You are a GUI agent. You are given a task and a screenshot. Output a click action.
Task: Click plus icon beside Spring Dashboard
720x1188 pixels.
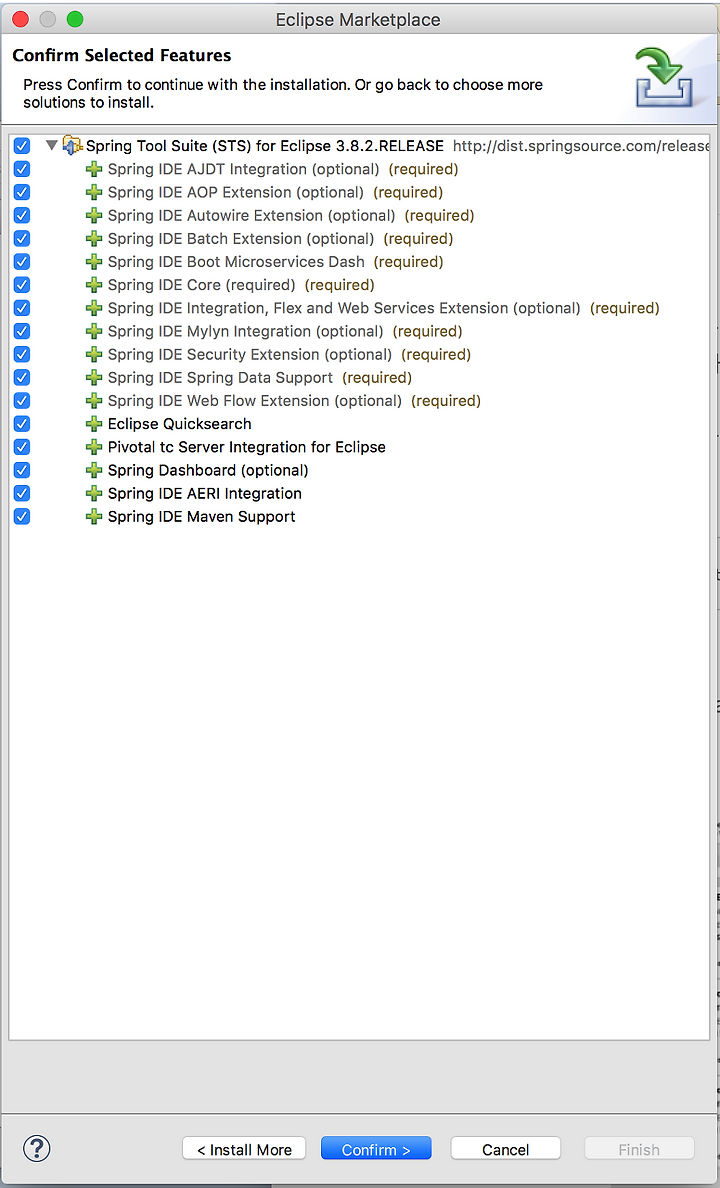94,470
